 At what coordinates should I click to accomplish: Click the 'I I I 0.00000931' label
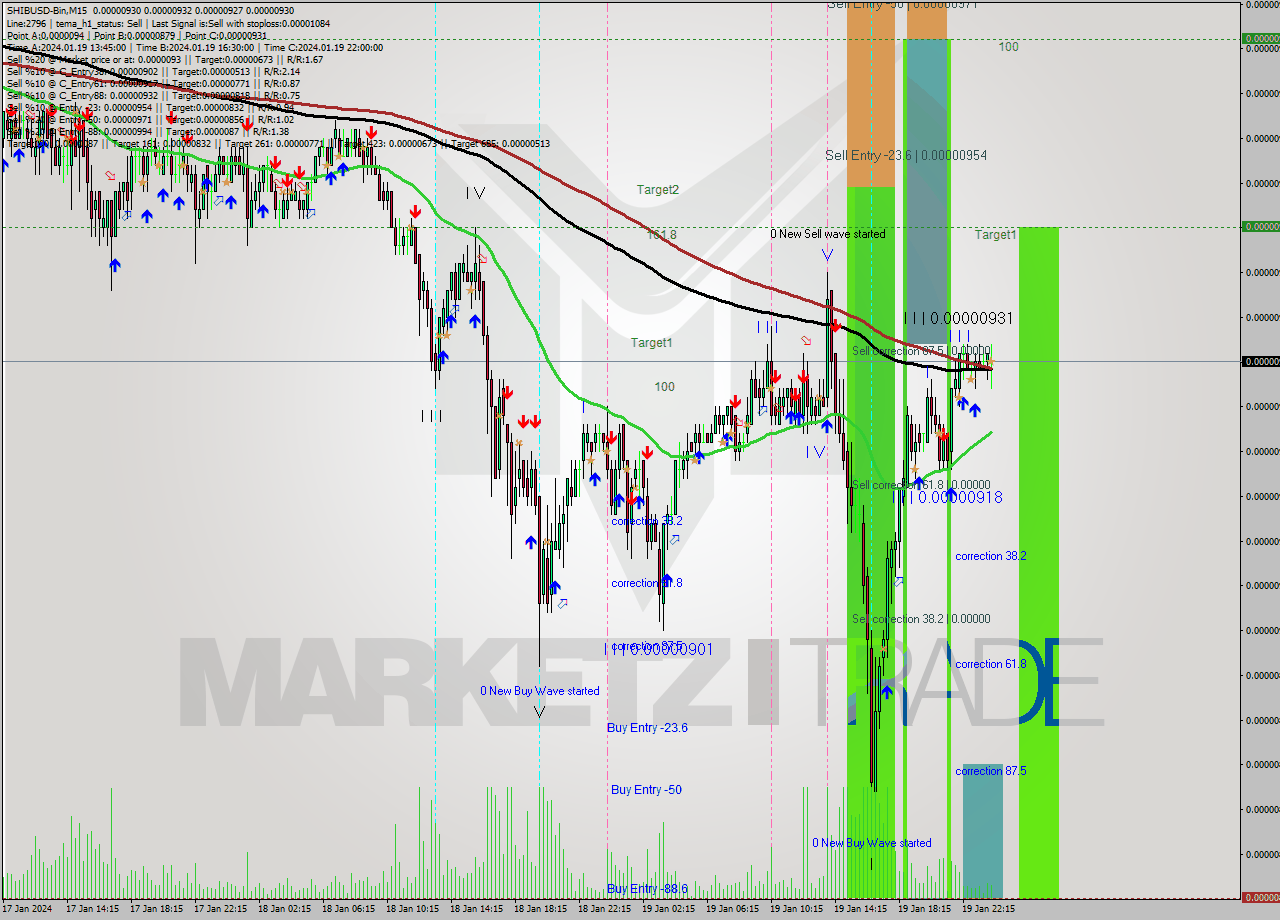(958, 318)
